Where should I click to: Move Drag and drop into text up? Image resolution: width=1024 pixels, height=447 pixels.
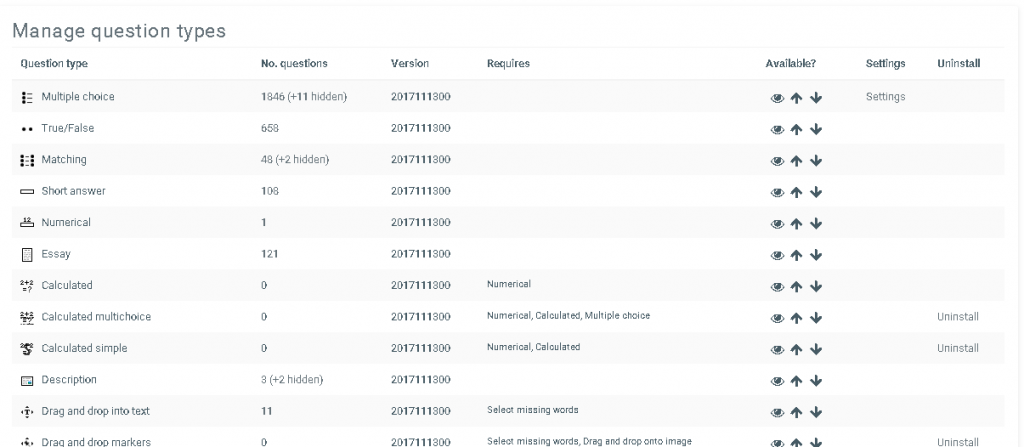tap(796, 412)
